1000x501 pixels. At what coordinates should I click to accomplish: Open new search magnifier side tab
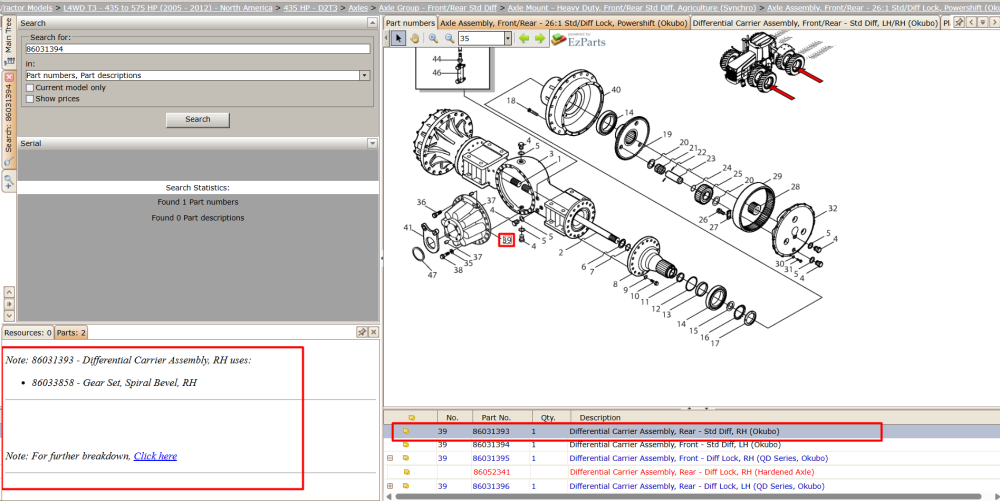tap(9, 182)
